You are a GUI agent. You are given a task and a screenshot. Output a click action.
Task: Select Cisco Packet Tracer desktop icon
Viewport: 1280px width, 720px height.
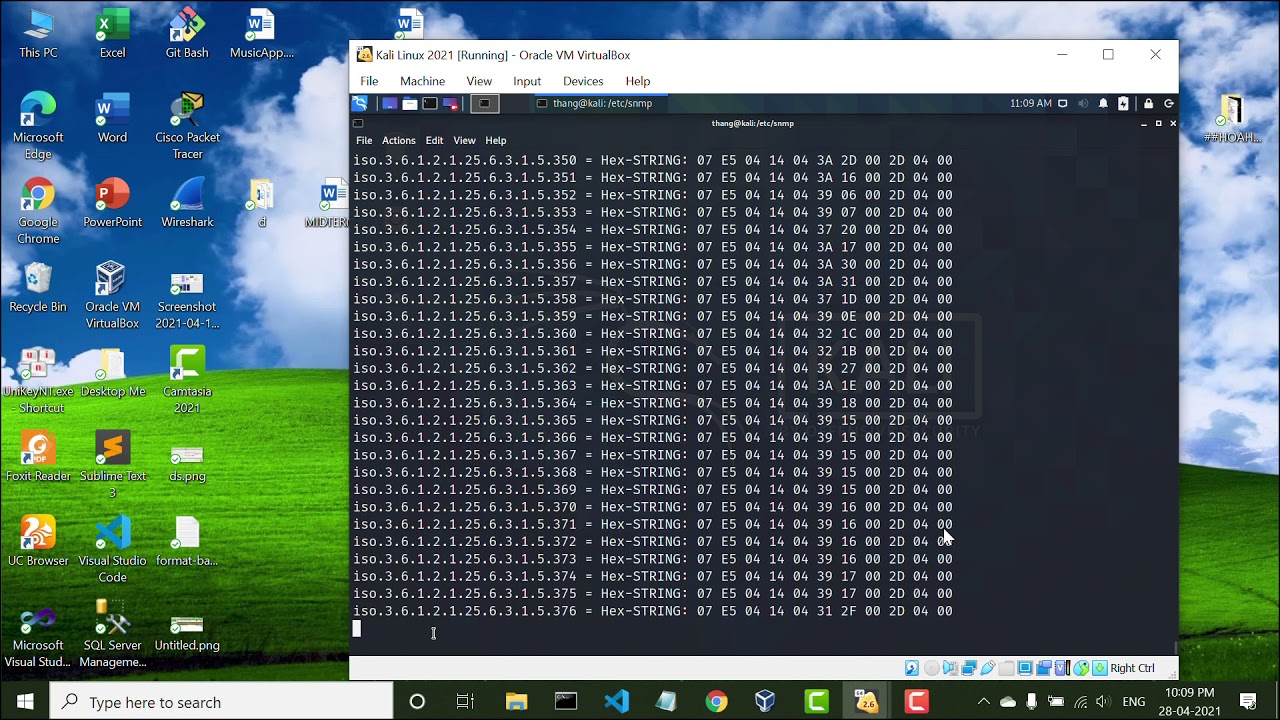pos(187,127)
